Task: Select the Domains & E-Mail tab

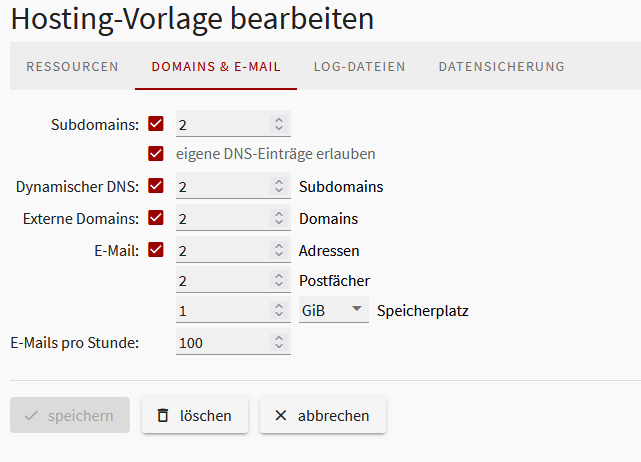Action: click(216, 67)
